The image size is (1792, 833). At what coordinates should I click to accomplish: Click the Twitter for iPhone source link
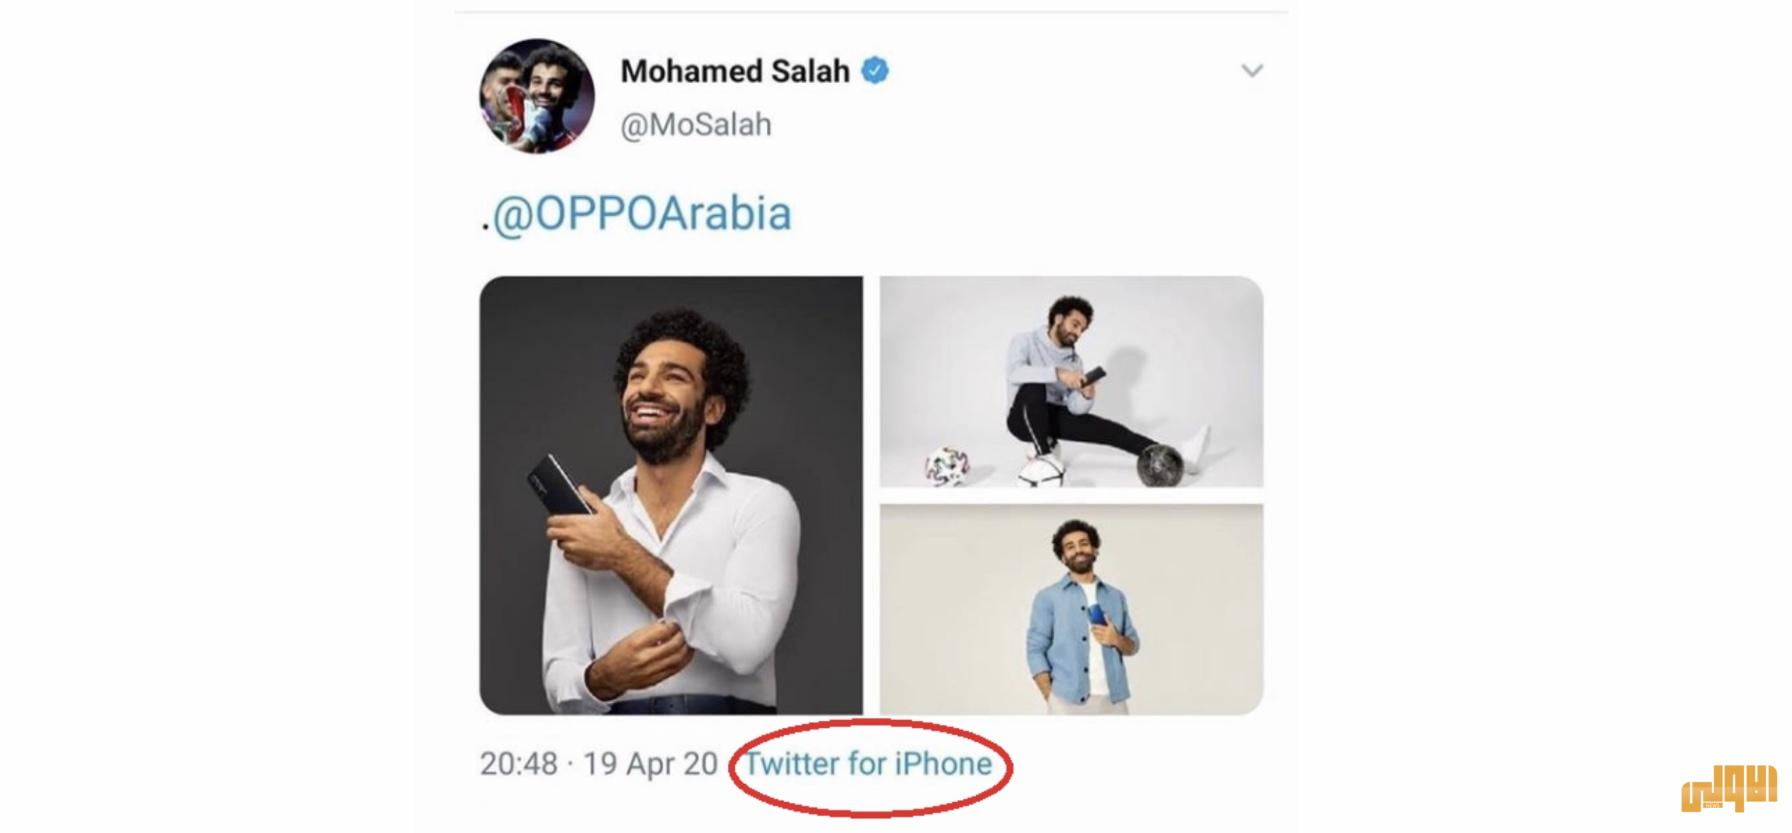pyautogui.click(x=869, y=764)
